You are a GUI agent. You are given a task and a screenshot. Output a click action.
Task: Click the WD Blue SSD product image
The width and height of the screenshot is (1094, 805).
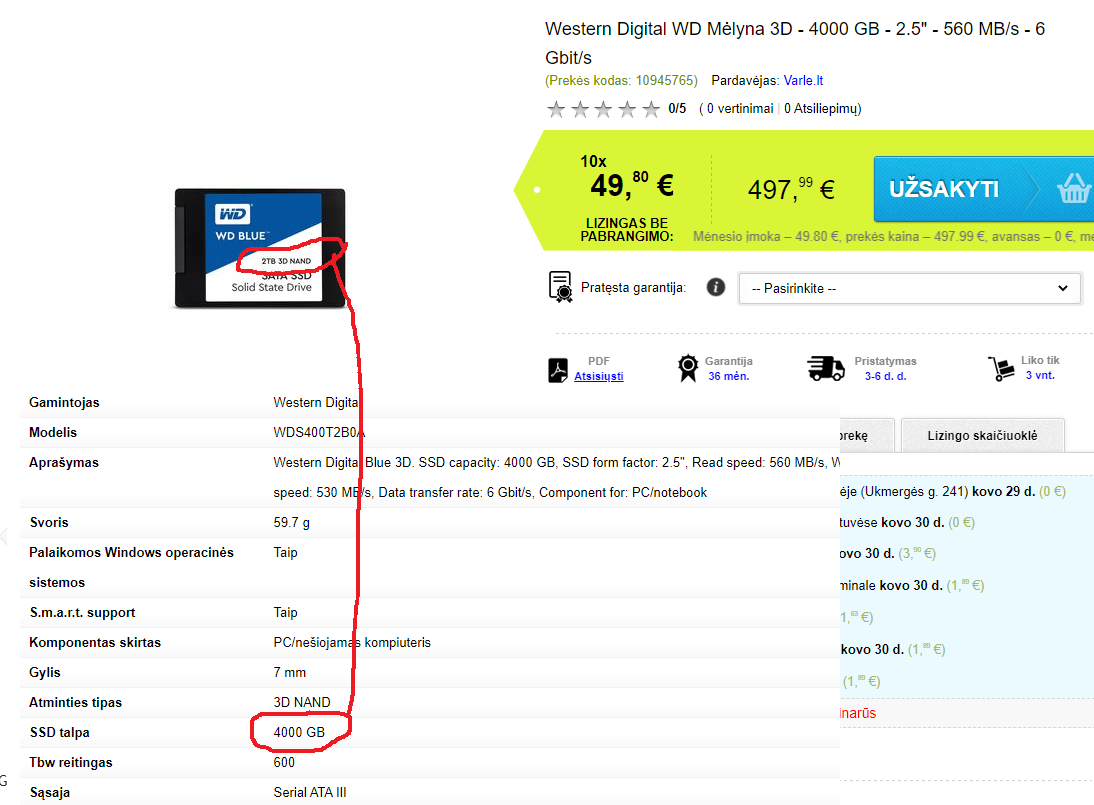[x=260, y=248]
